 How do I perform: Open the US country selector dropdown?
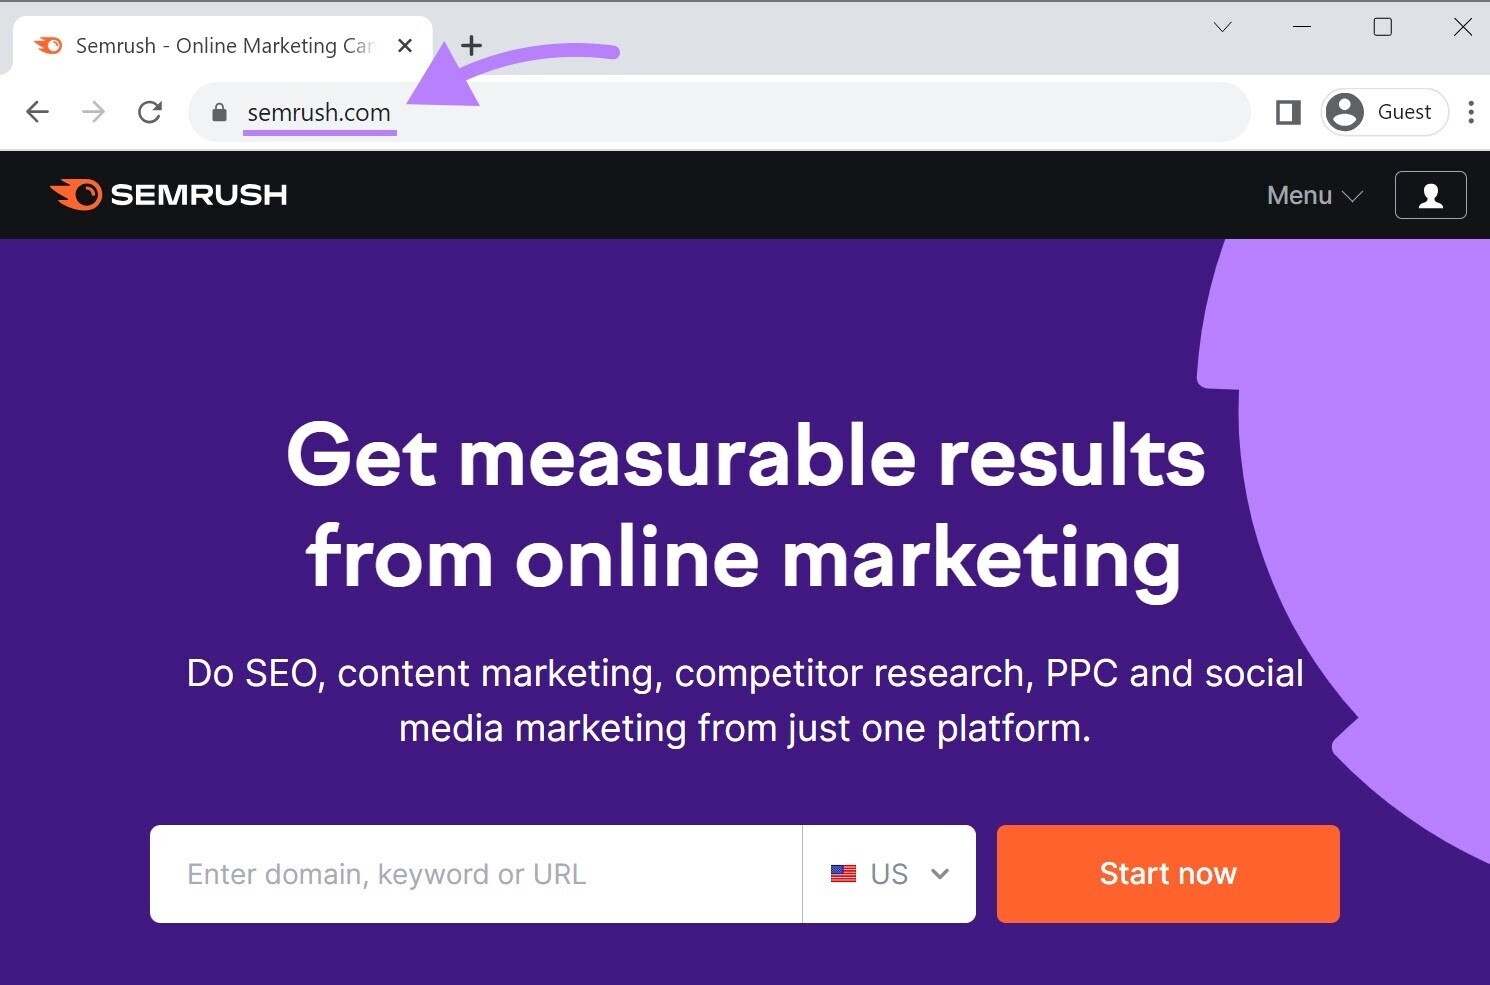[x=889, y=874]
